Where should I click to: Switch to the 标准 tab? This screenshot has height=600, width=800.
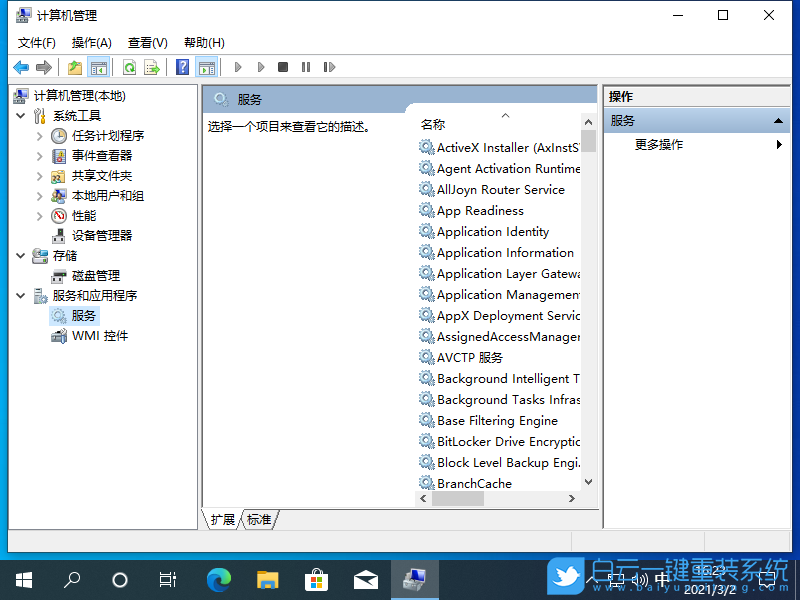pos(259,519)
